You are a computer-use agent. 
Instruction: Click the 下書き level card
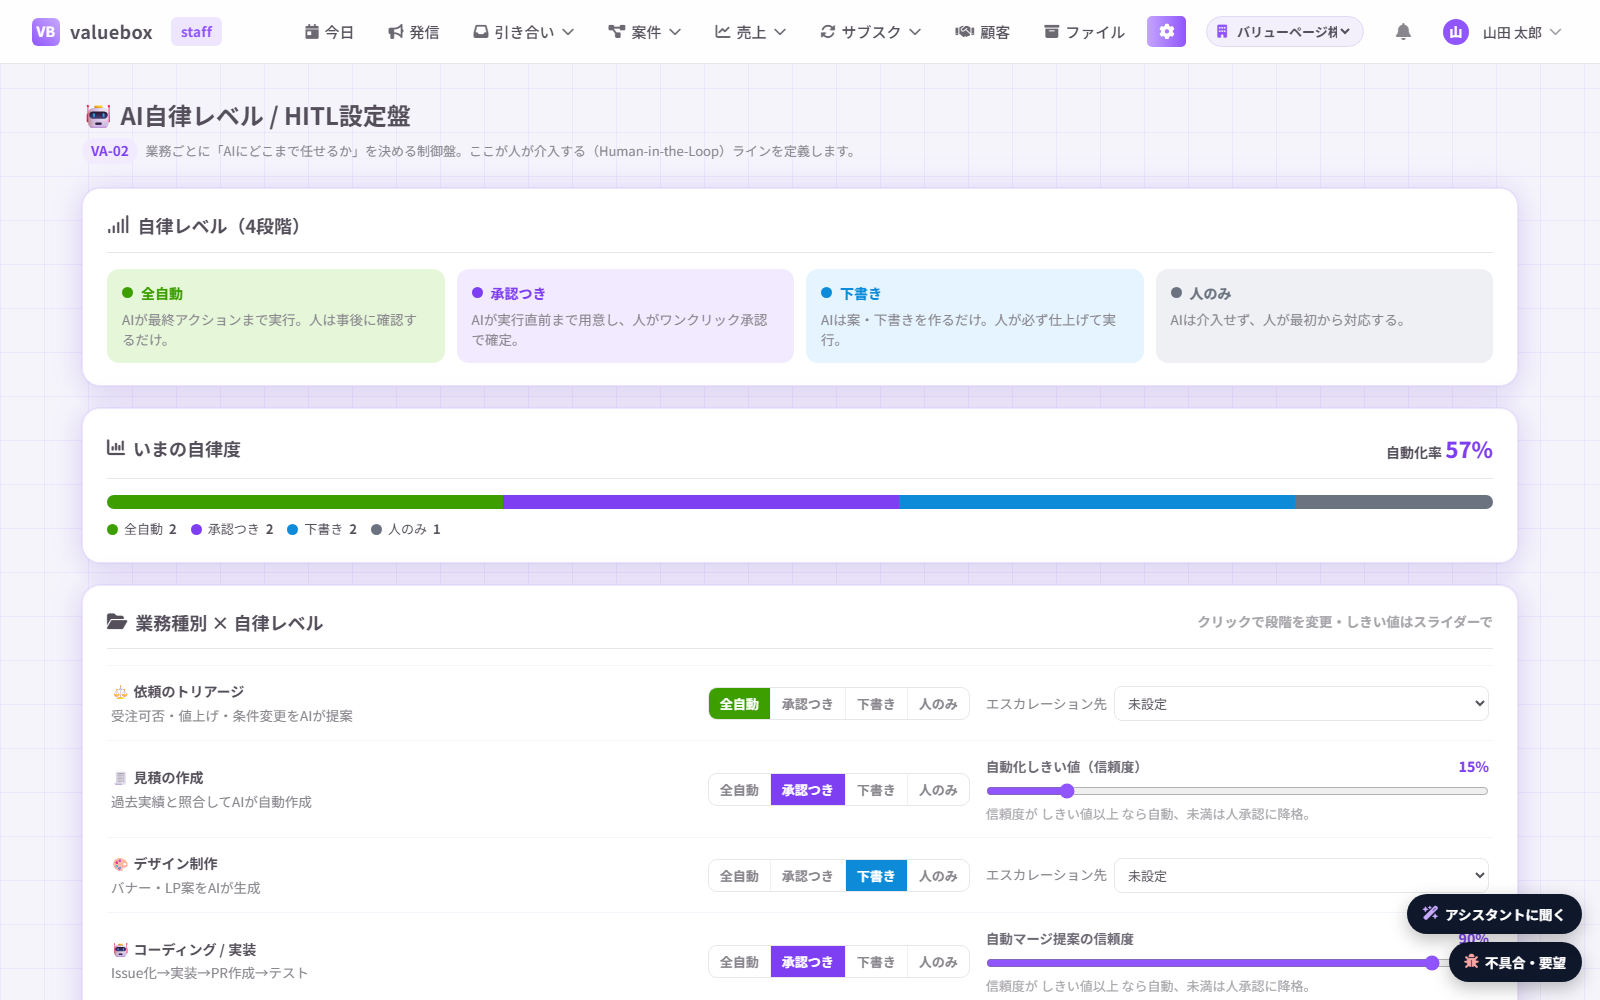(975, 316)
